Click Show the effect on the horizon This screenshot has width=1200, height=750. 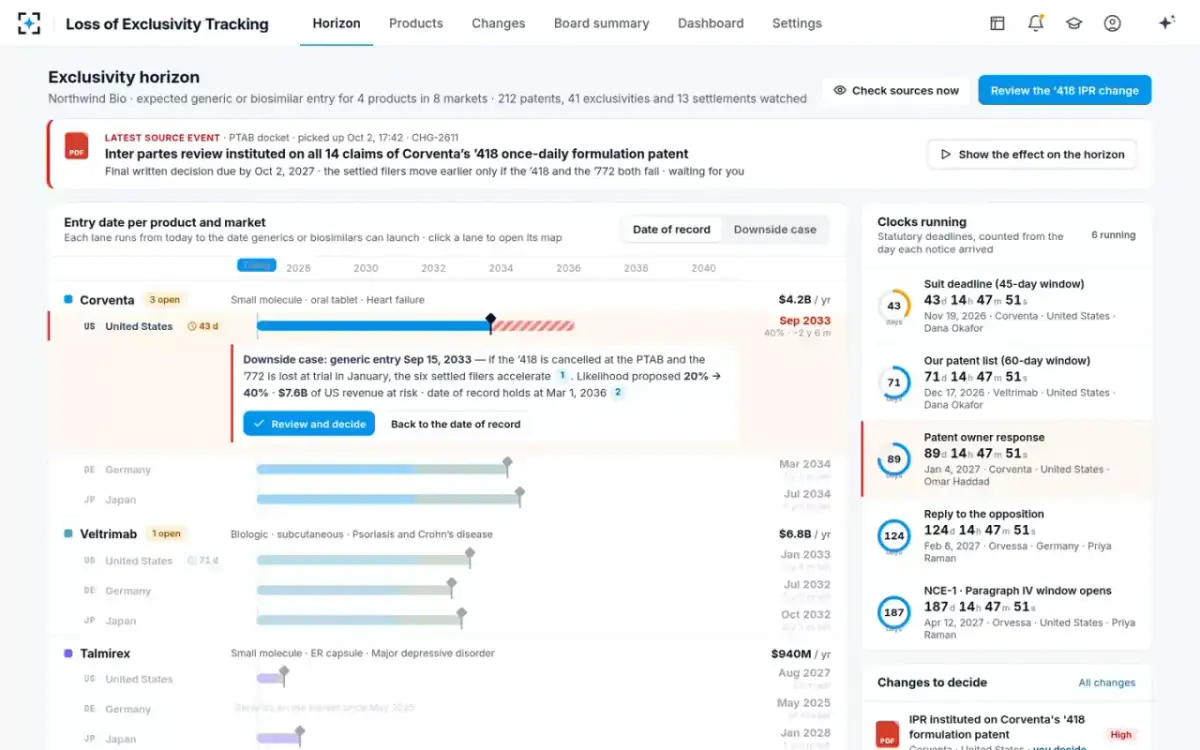(x=1032, y=154)
